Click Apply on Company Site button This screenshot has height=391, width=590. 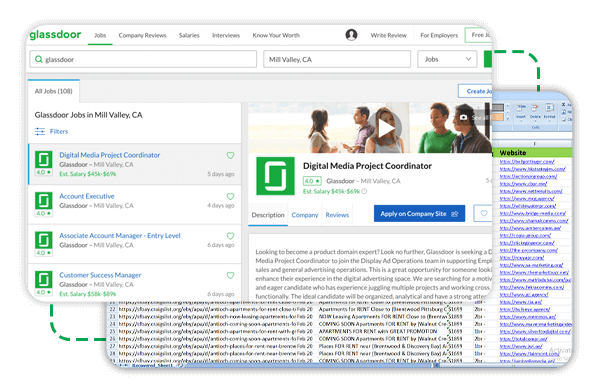[x=419, y=213]
